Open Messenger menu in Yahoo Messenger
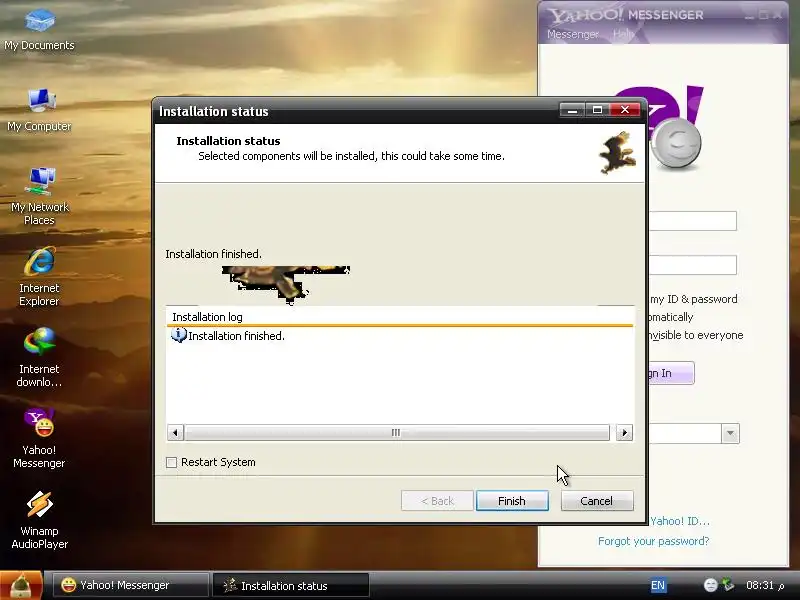 point(572,34)
